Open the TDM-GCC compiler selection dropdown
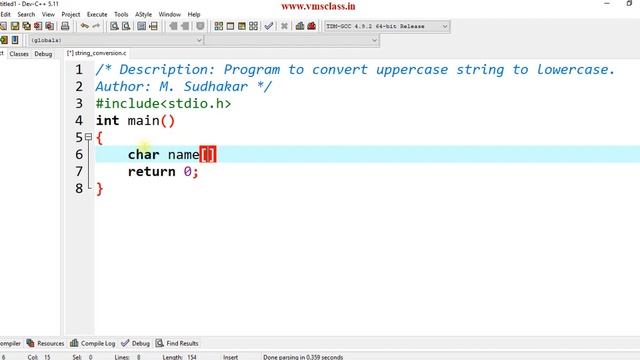Screen dimensions: 640x360 pyautogui.click(x=387, y=26)
